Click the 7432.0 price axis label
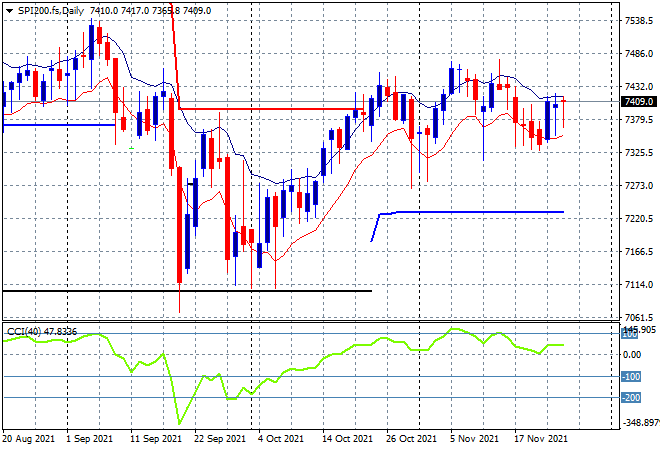This screenshot has width=660, height=450. [639, 86]
